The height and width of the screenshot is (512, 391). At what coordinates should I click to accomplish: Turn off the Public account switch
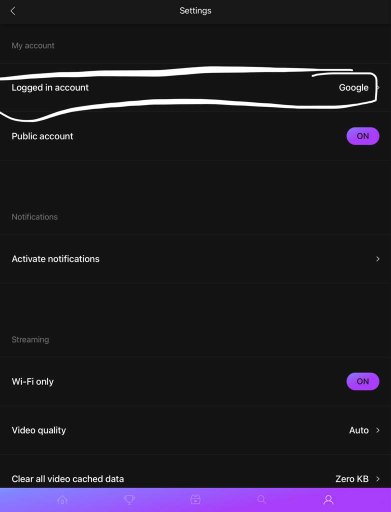pos(363,136)
